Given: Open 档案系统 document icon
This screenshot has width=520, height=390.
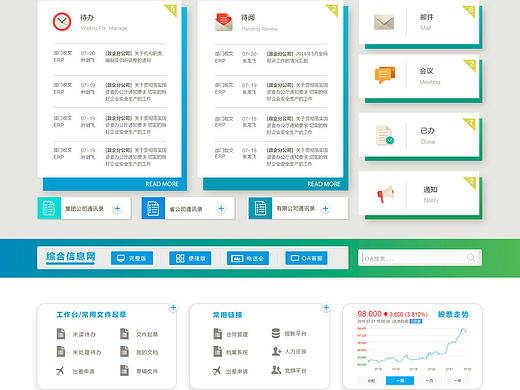Looking at the screenshot, I should tap(218, 351).
